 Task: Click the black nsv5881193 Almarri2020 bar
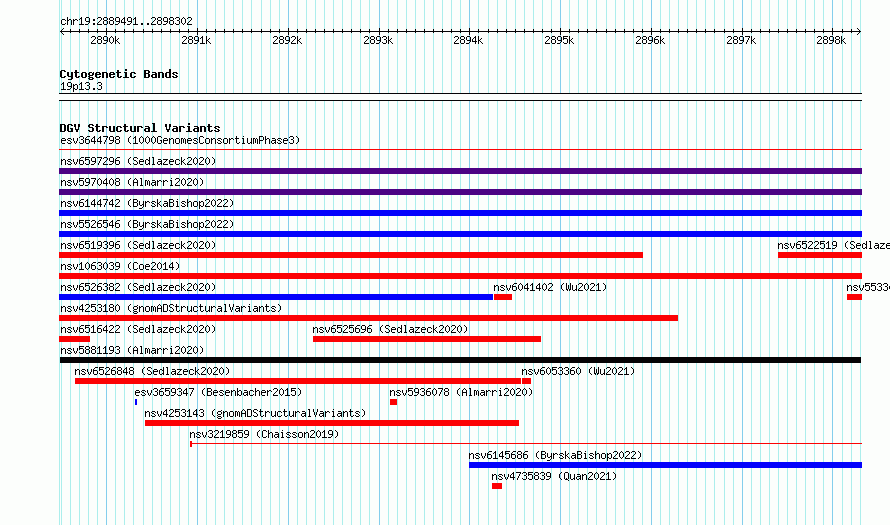460,360
